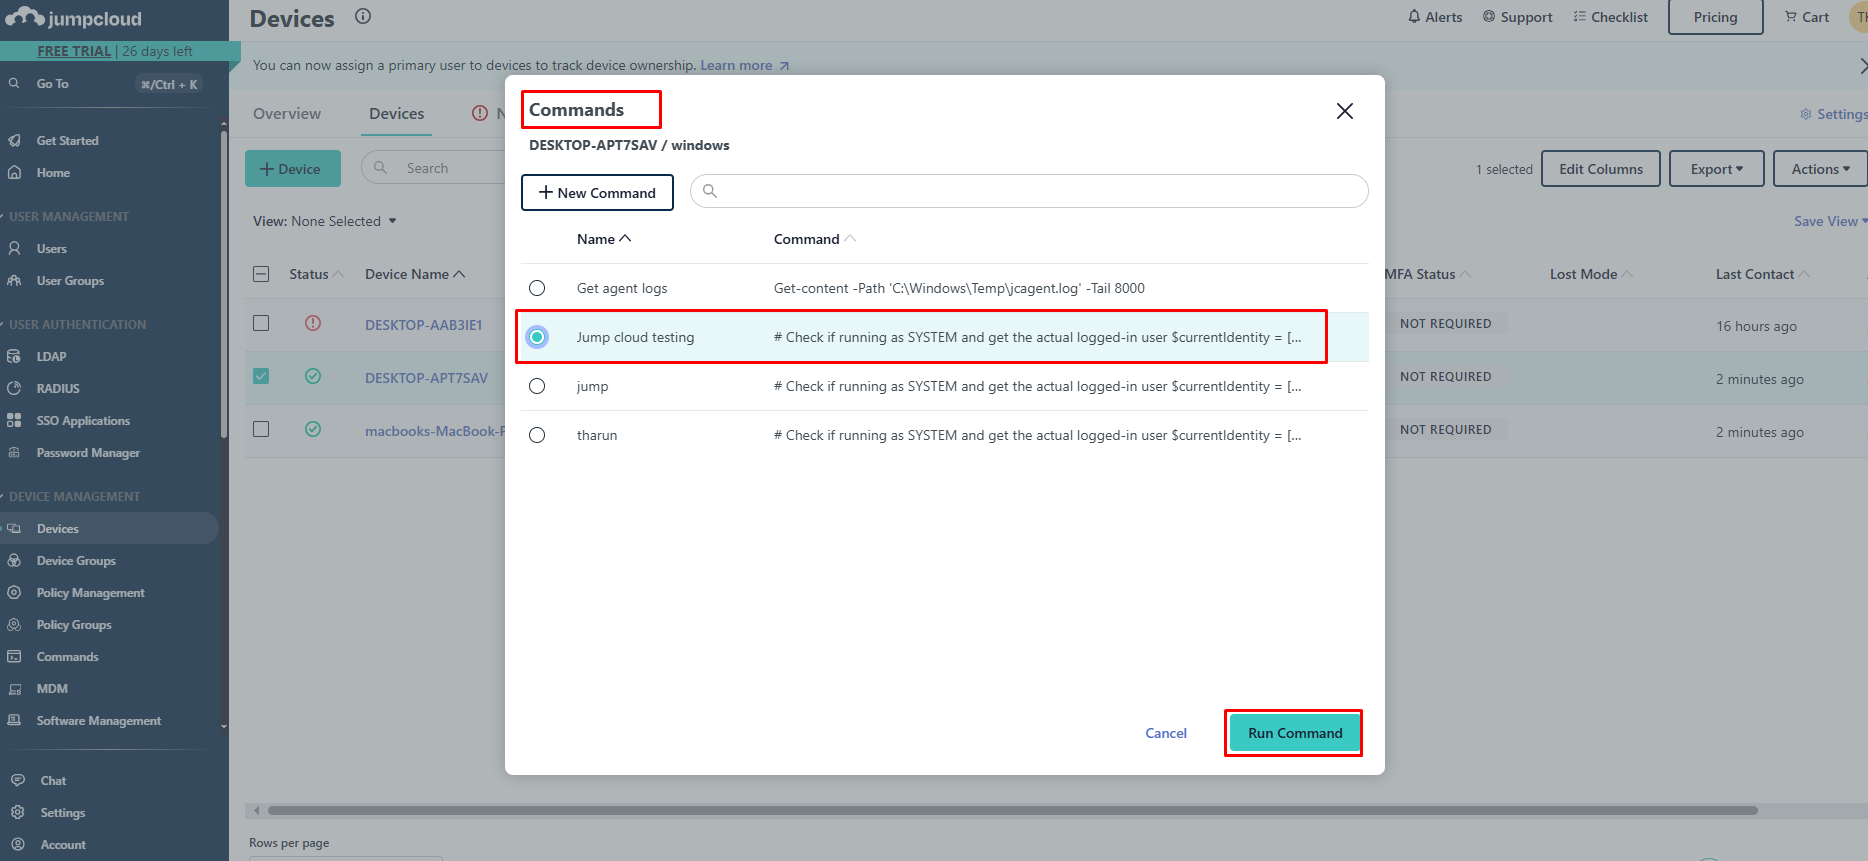Sort commands by Command column
The height and width of the screenshot is (861, 1868).
(x=815, y=239)
